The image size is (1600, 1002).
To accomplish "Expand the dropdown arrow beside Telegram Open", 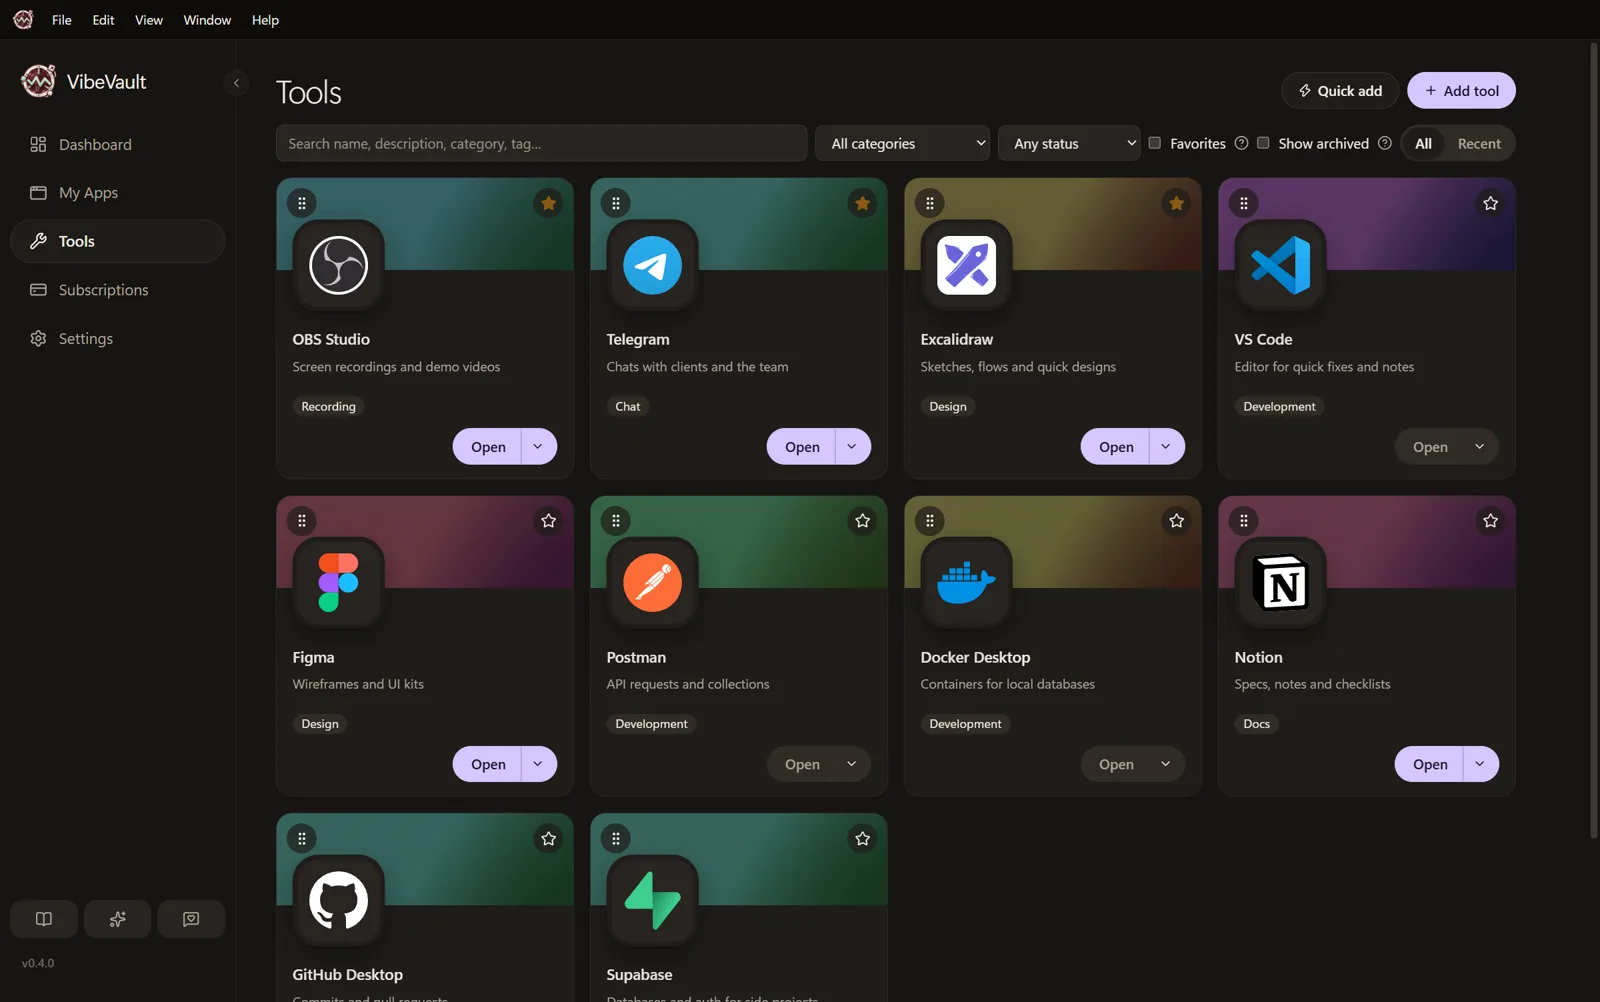I will [853, 446].
